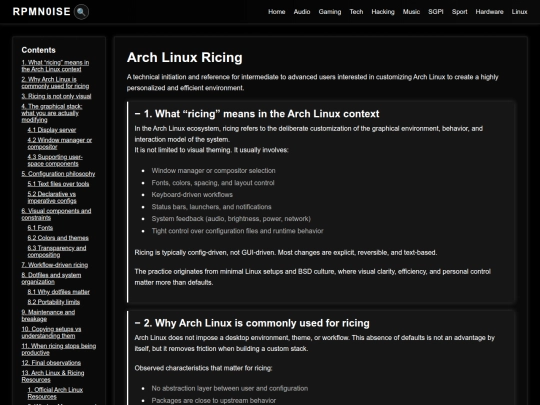
Task: Jump to 8.2 Portability limits link
Action: 54,302
